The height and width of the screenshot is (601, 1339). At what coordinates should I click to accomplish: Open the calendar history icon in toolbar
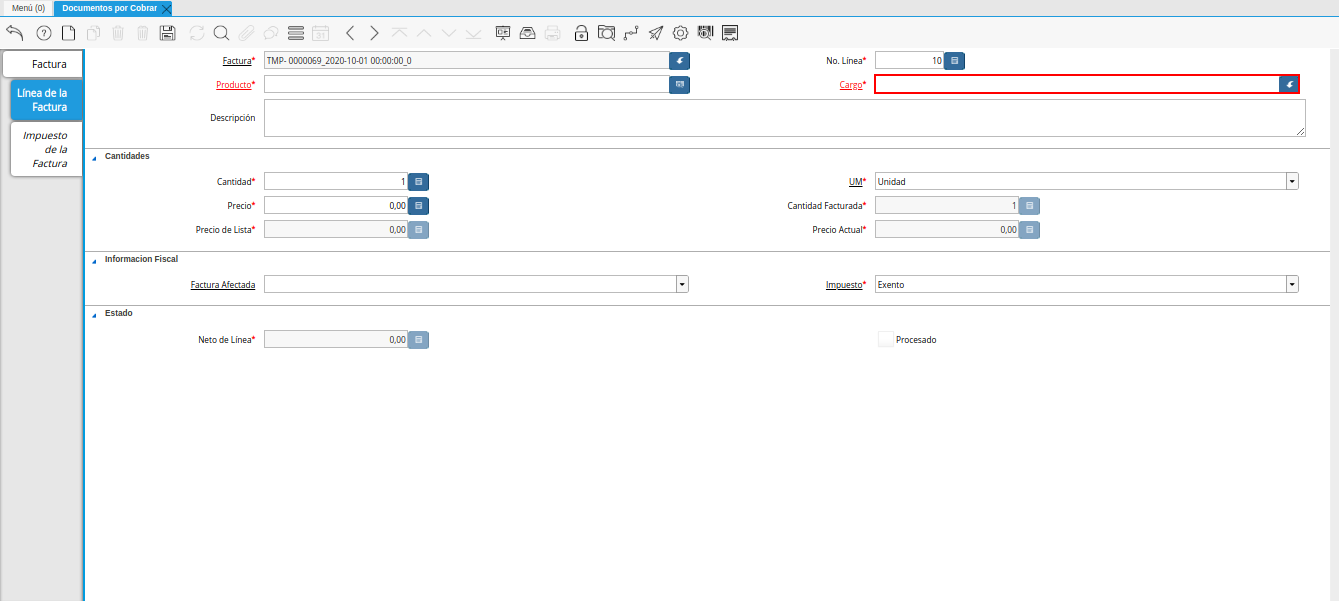[320, 33]
